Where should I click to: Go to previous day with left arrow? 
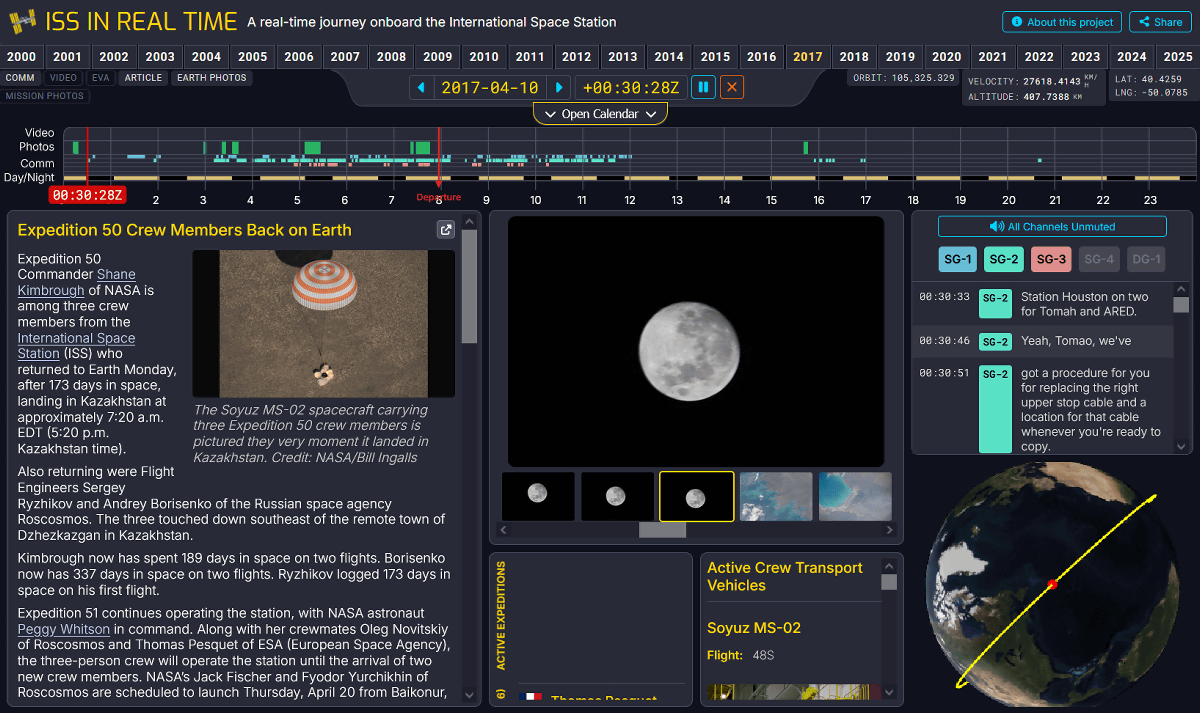coord(422,88)
